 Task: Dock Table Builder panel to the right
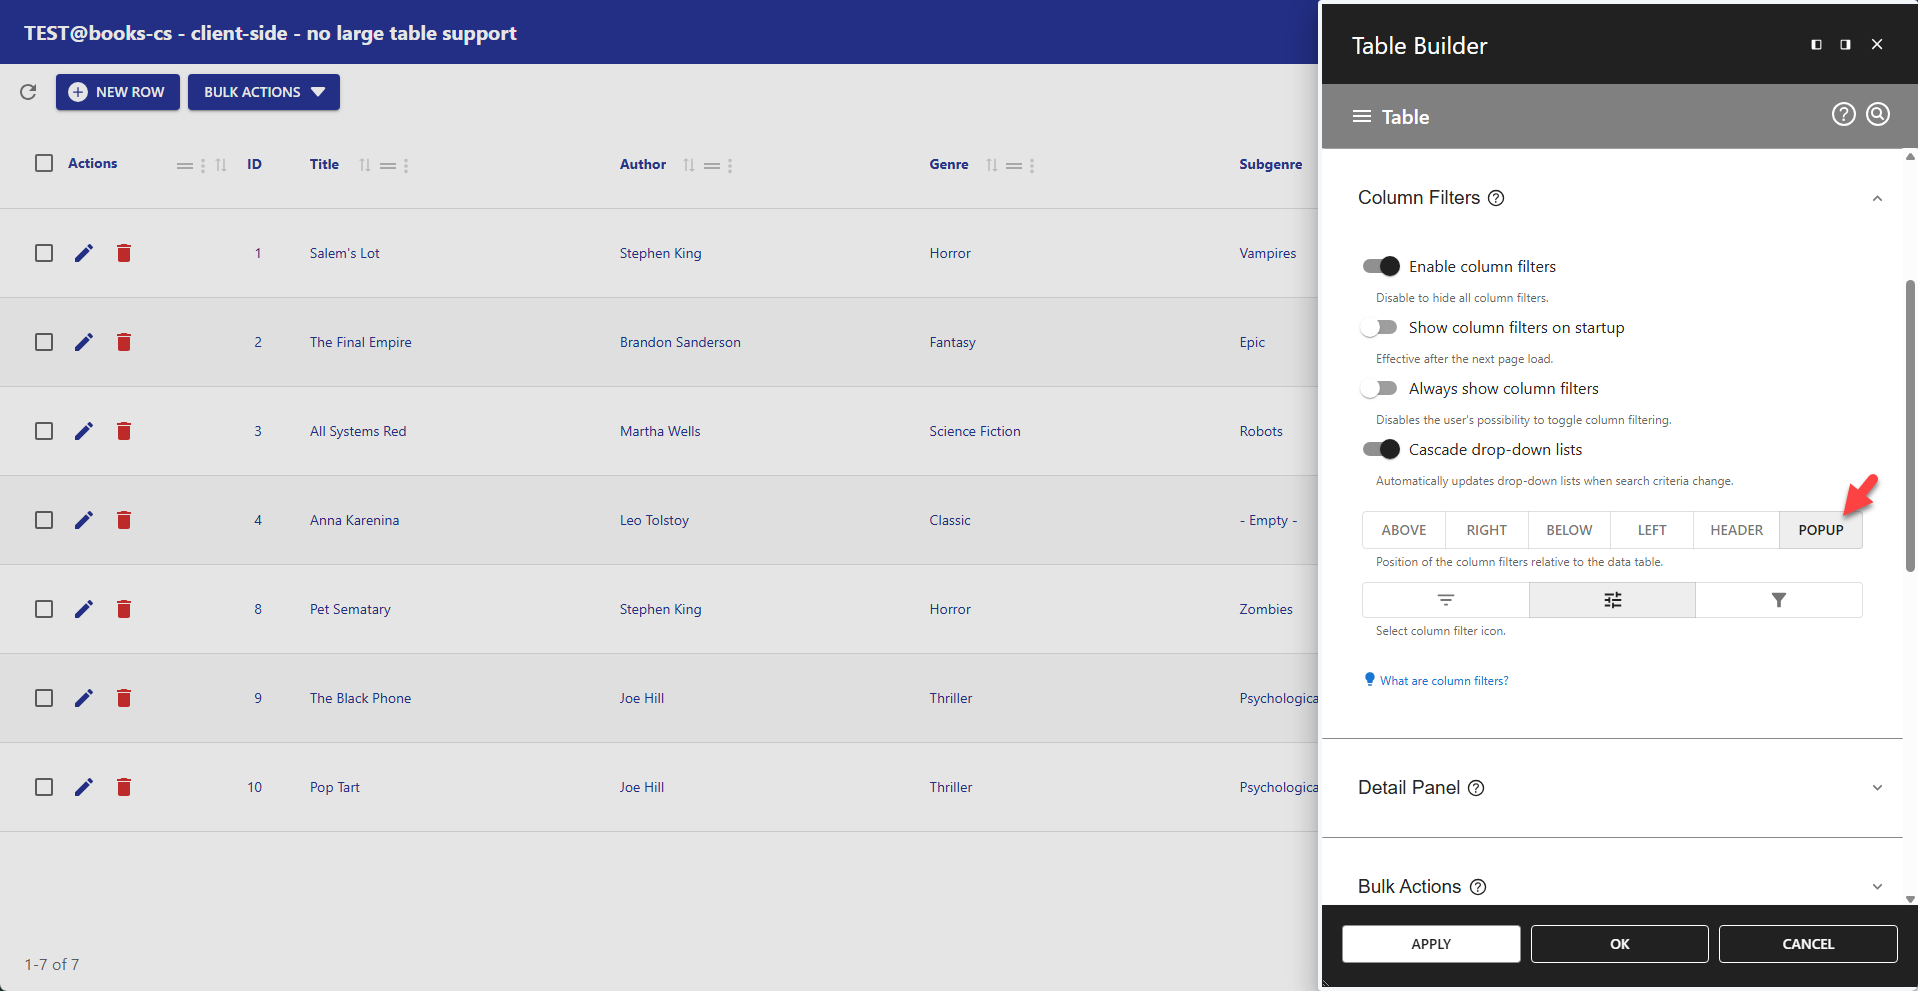pyautogui.click(x=1845, y=45)
